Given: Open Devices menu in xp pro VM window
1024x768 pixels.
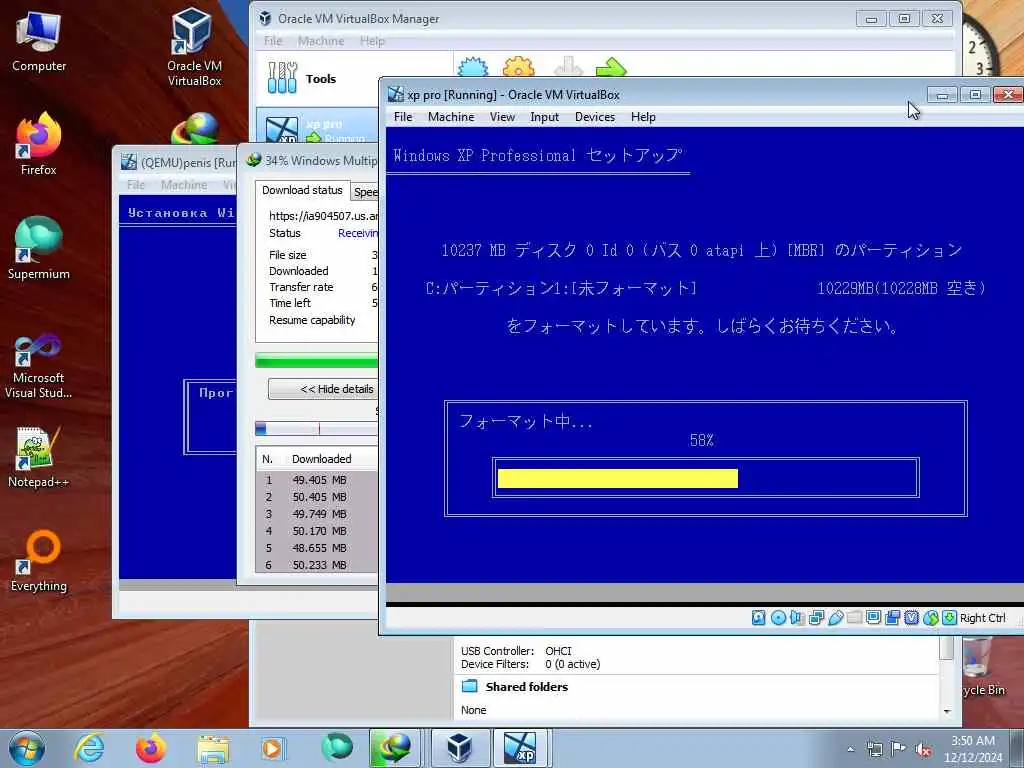Looking at the screenshot, I should pyautogui.click(x=594, y=117).
